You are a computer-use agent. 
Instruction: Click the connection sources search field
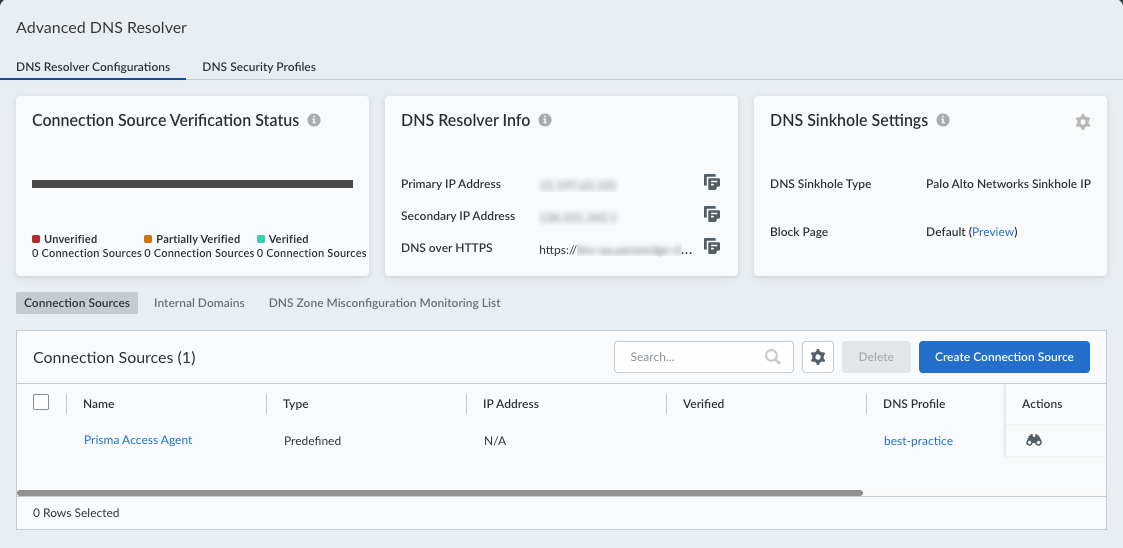coord(690,357)
